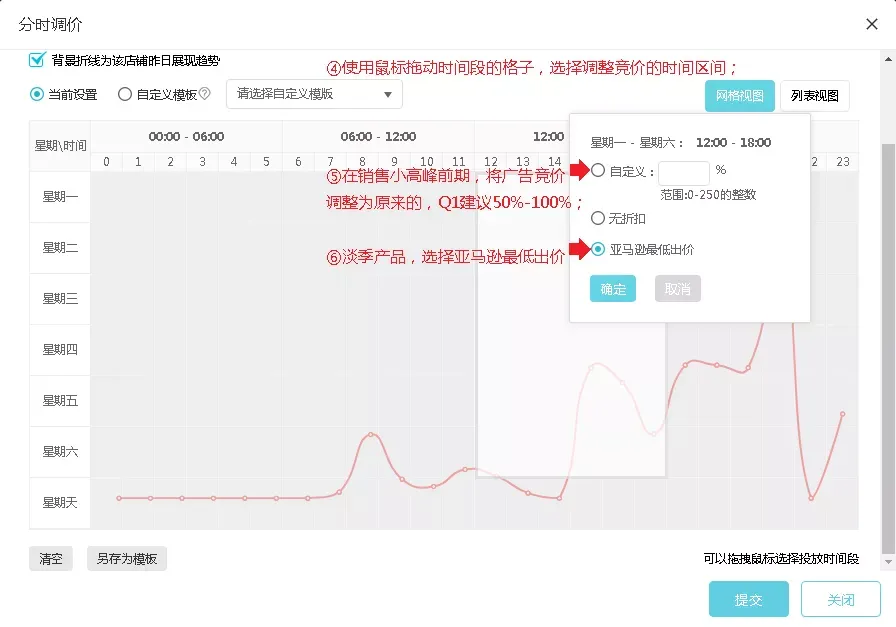This screenshot has width=896, height=627.
Task: Click the 星期五 row label
Action: click(60, 400)
